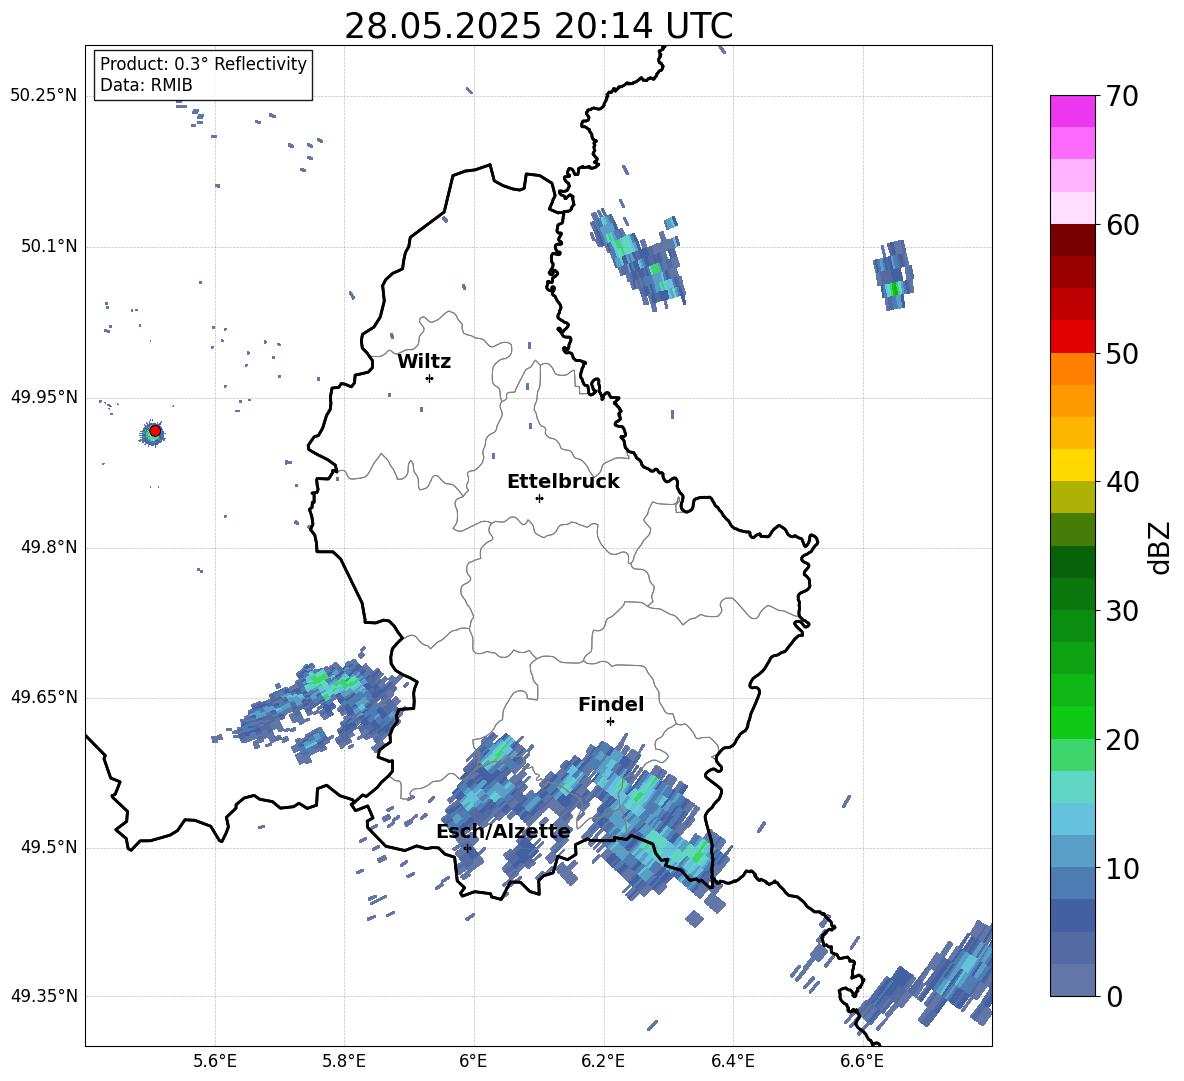Click the 5.8°E longitude tick label

coord(344,1061)
